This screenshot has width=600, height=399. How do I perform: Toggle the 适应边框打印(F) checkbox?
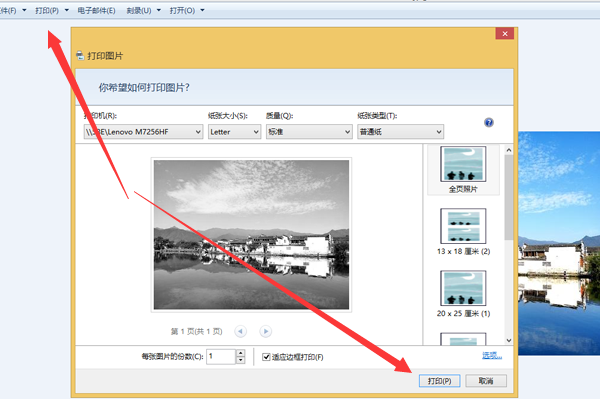point(266,357)
